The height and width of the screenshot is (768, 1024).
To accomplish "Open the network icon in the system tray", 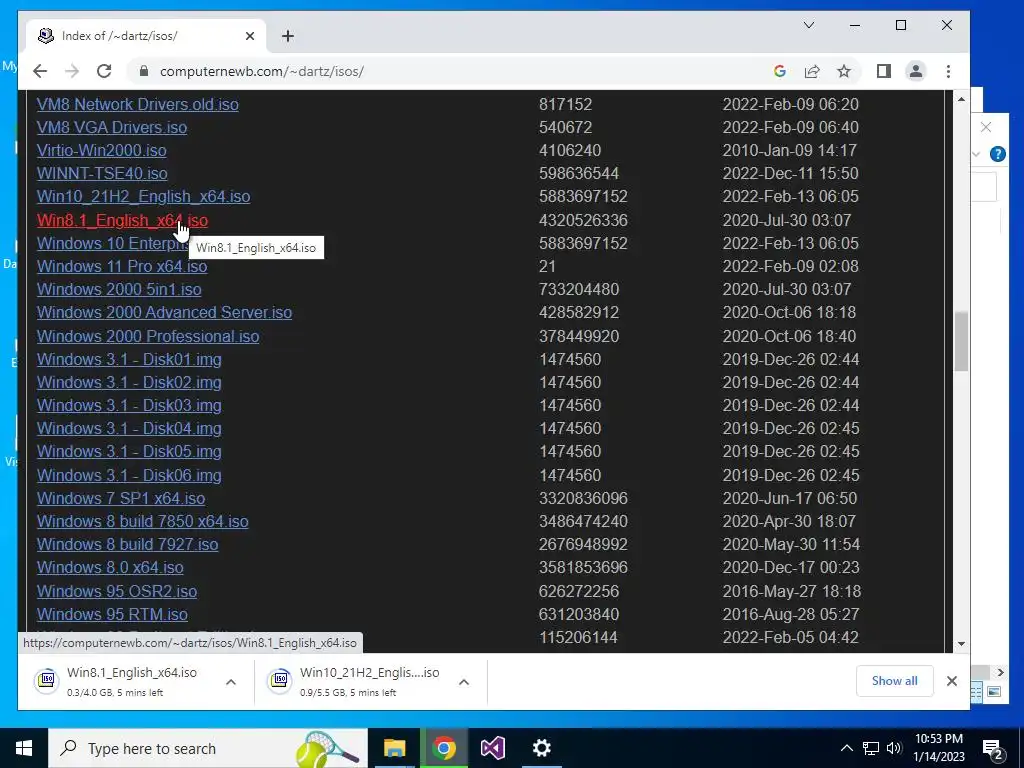I will pyautogui.click(x=871, y=748).
